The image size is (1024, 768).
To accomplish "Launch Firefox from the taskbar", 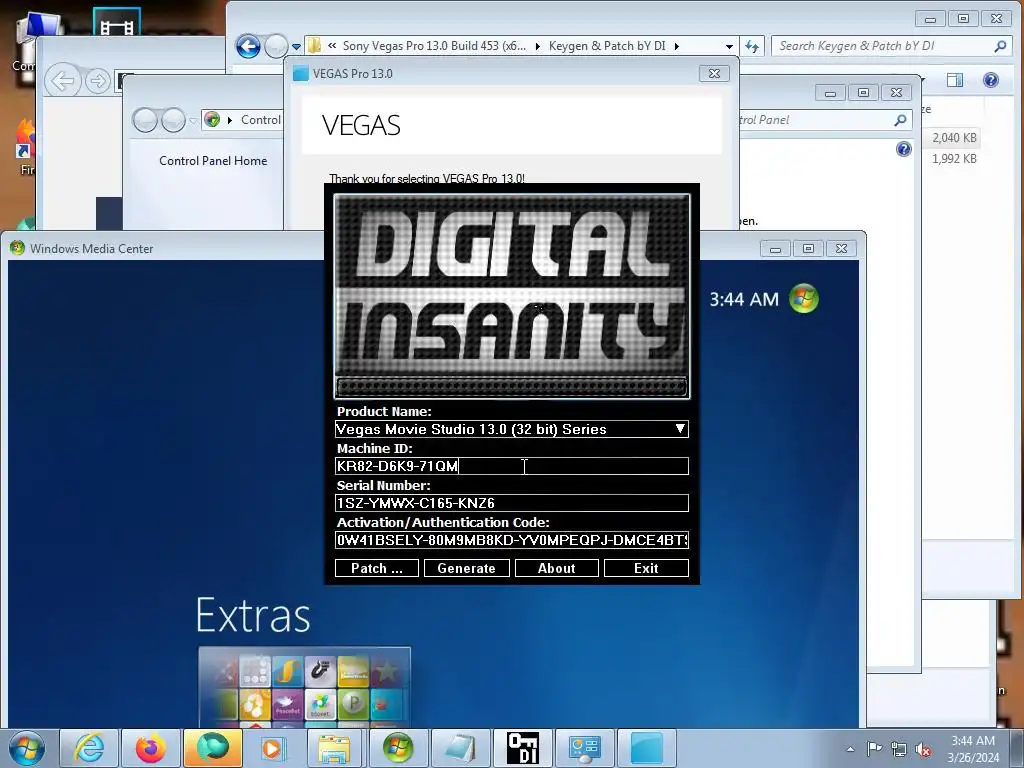I will pos(151,748).
